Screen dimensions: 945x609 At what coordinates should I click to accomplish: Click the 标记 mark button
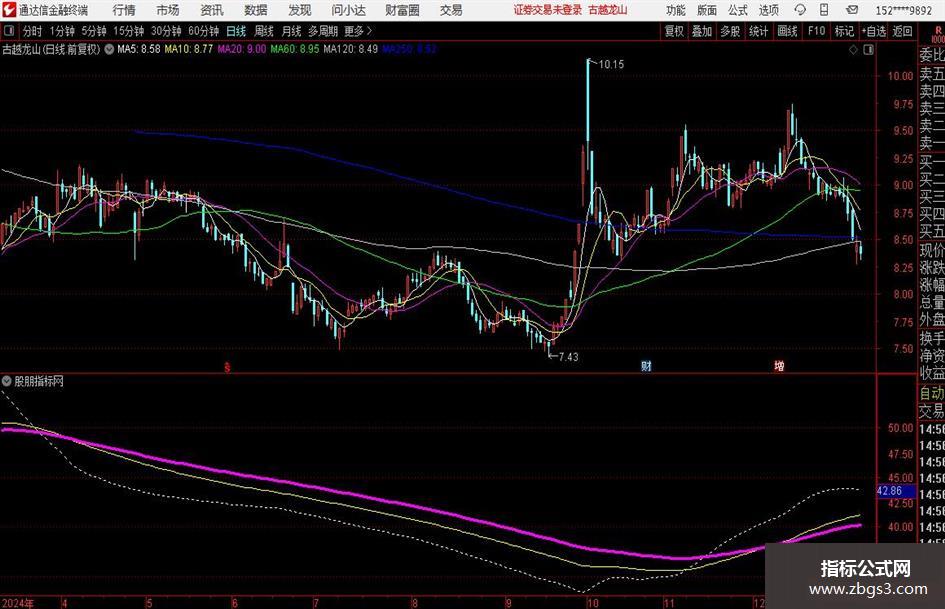point(844,31)
